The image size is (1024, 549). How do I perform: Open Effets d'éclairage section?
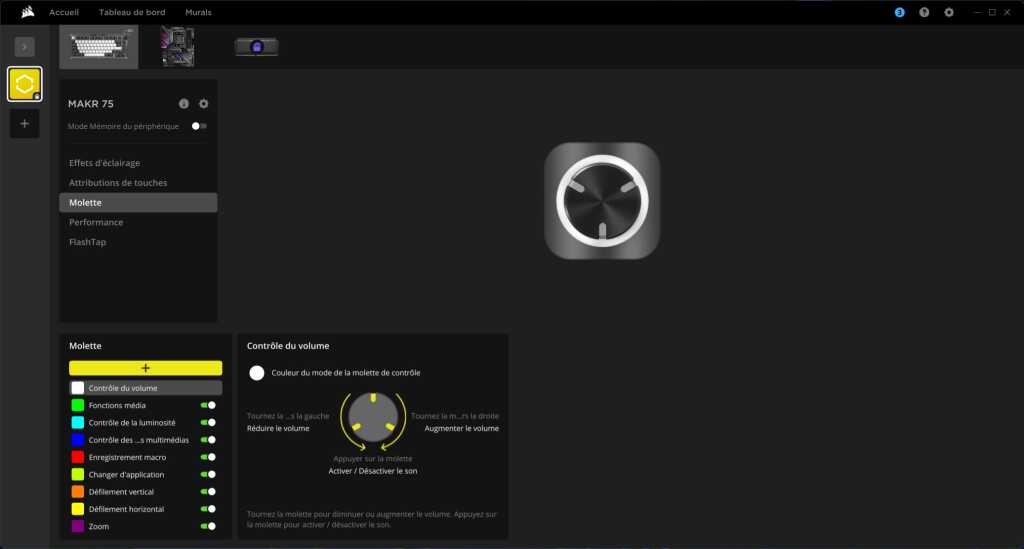(105, 163)
